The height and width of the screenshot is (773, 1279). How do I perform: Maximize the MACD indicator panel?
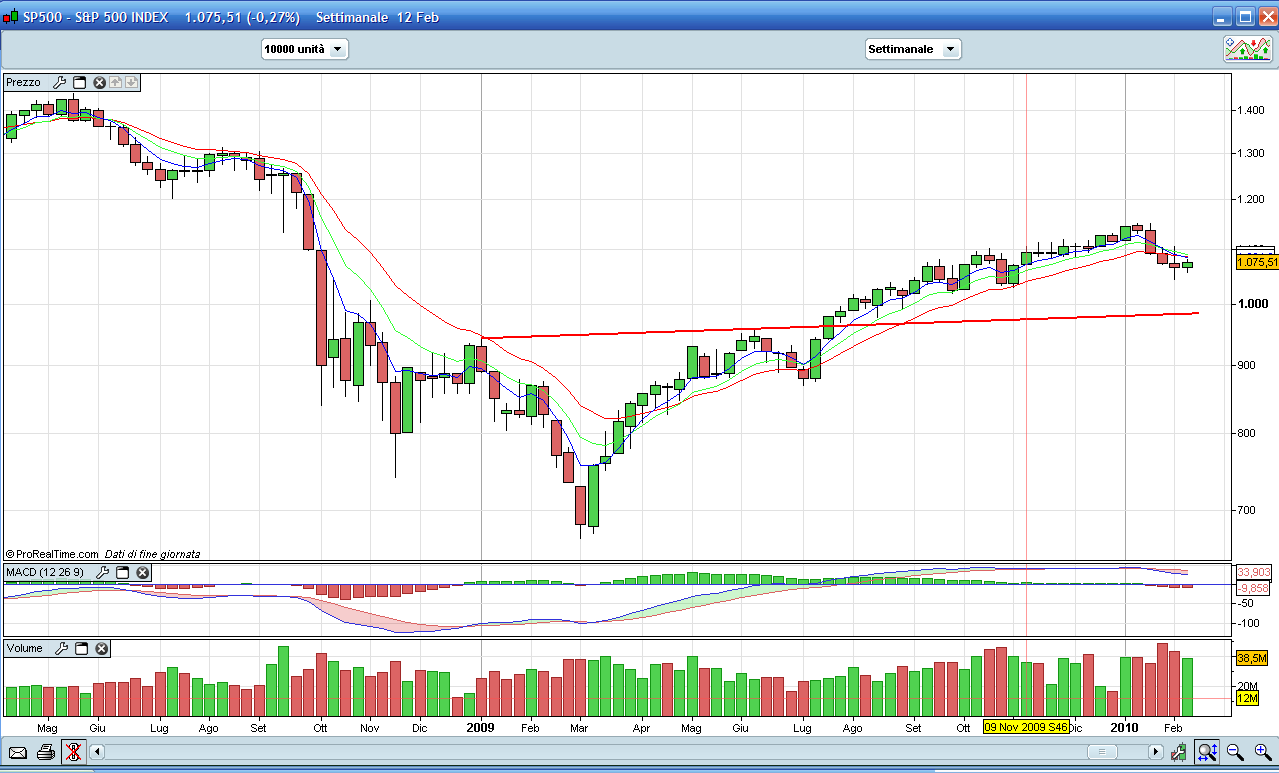(123, 572)
